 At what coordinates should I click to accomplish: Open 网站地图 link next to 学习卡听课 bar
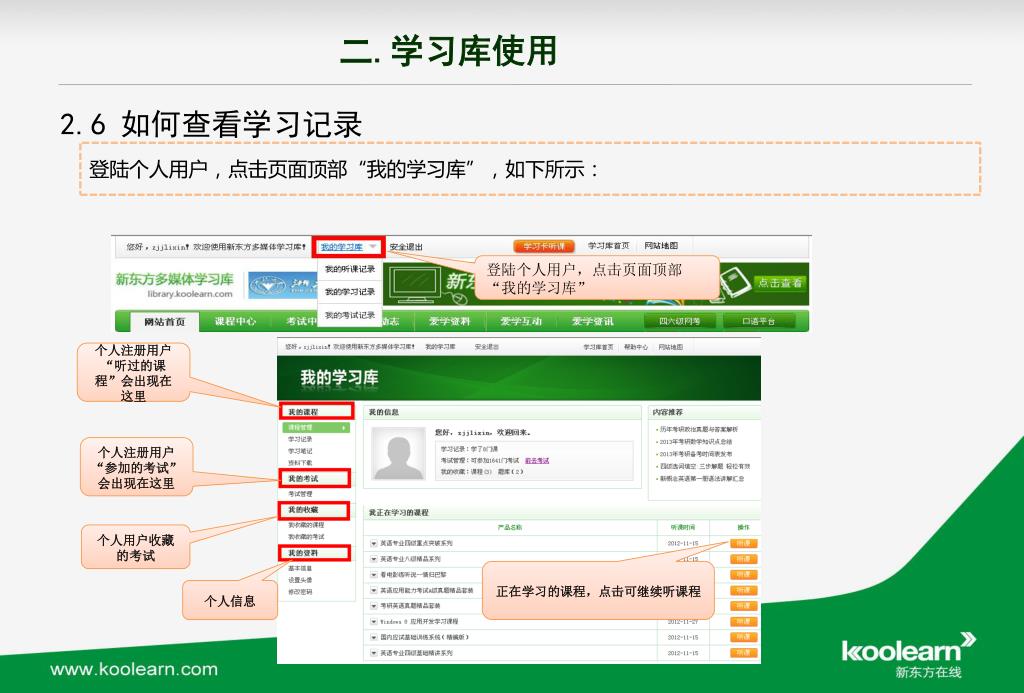[x=661, y=246]
